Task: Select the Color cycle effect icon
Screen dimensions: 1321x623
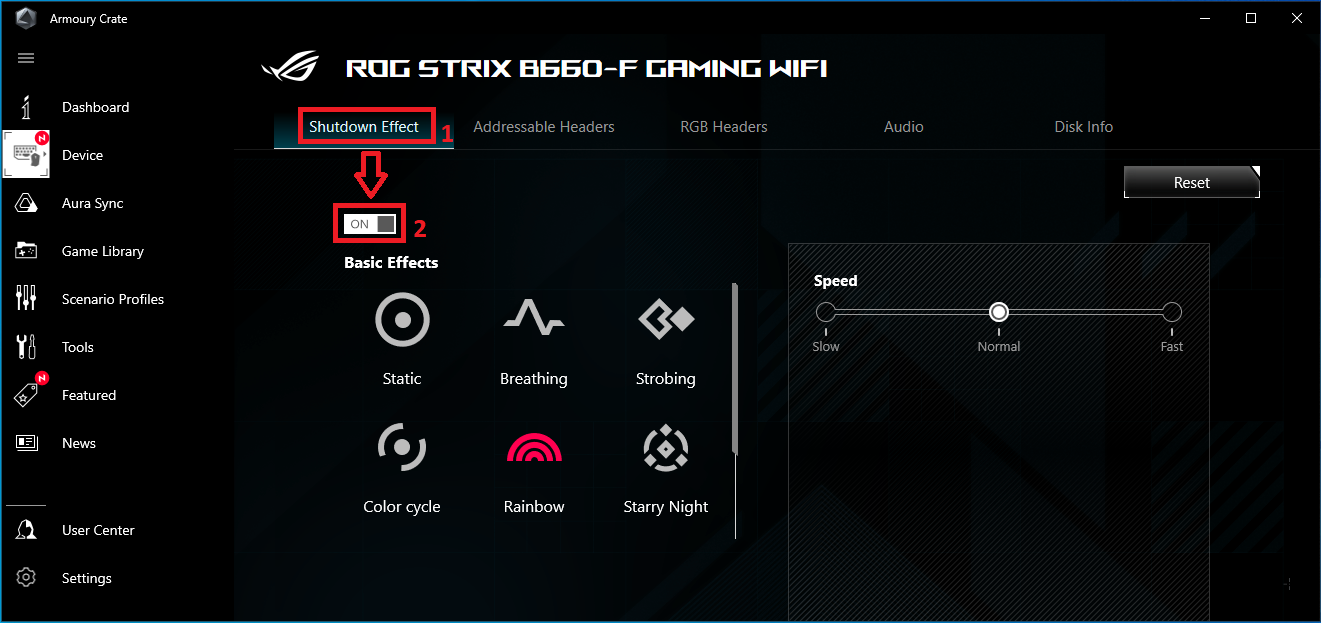Action: 402,447
